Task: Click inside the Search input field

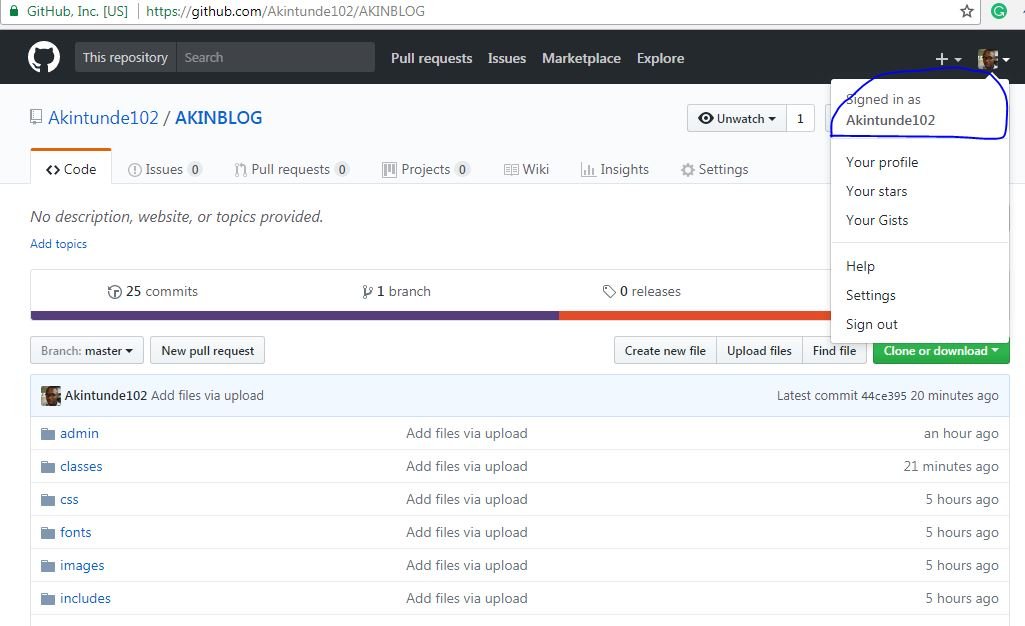Action: coord(275,58)
